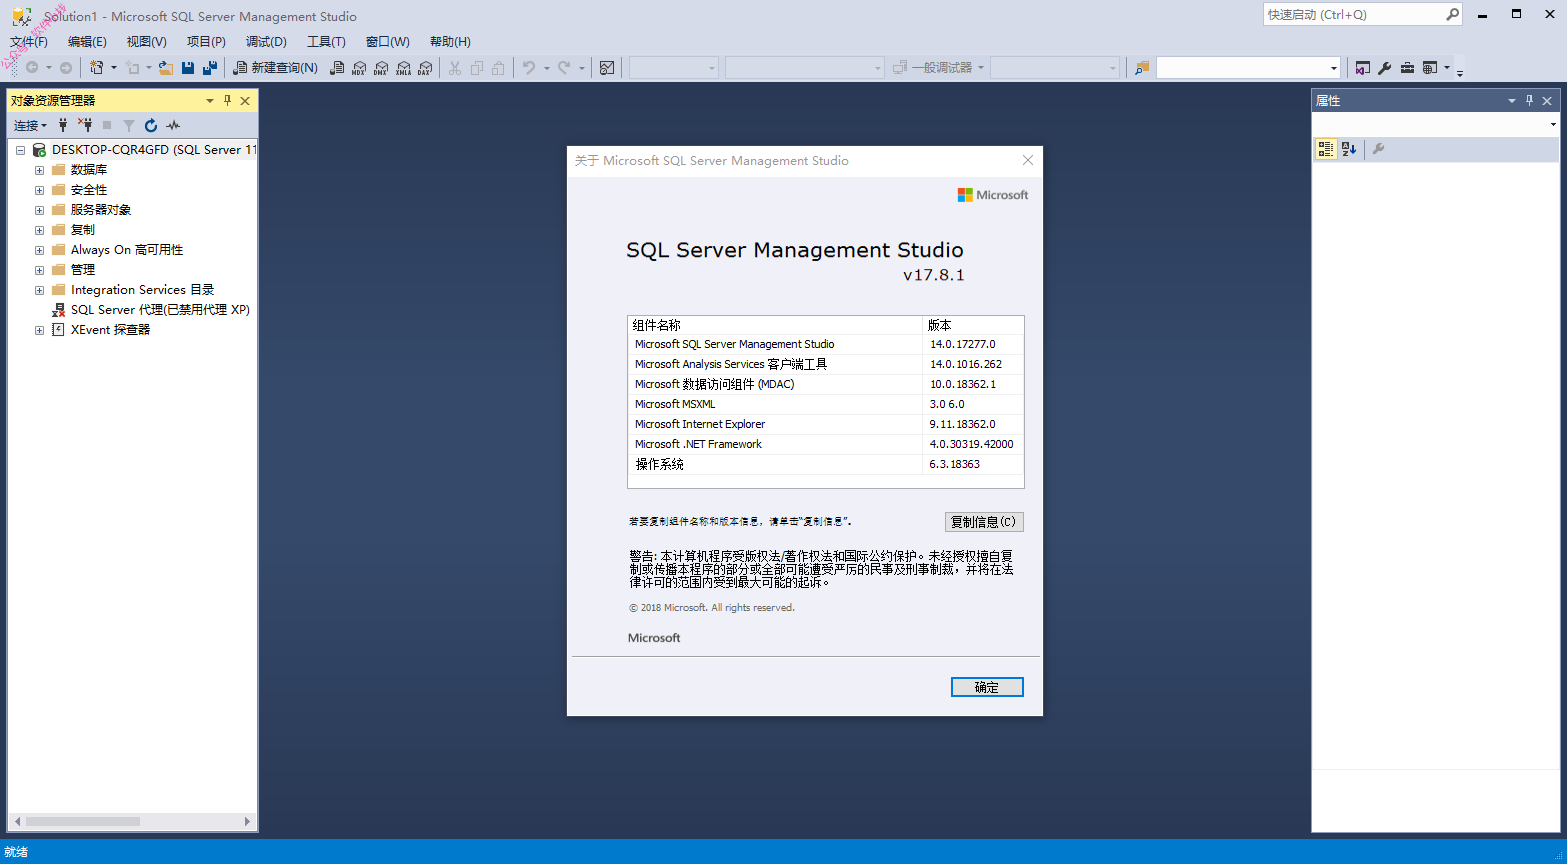
Task: Open the 视图(V) menu
Action: click(x=146, y=41)
